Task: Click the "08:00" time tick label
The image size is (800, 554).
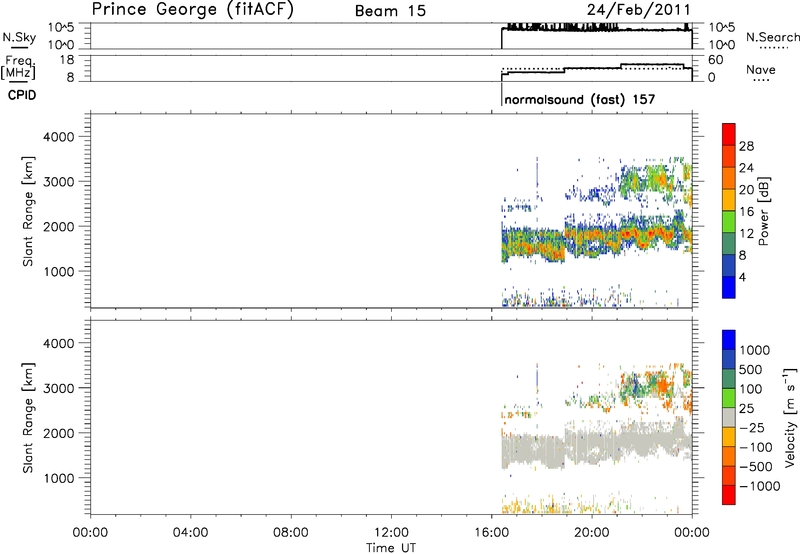Action: [x=291, y=533]
